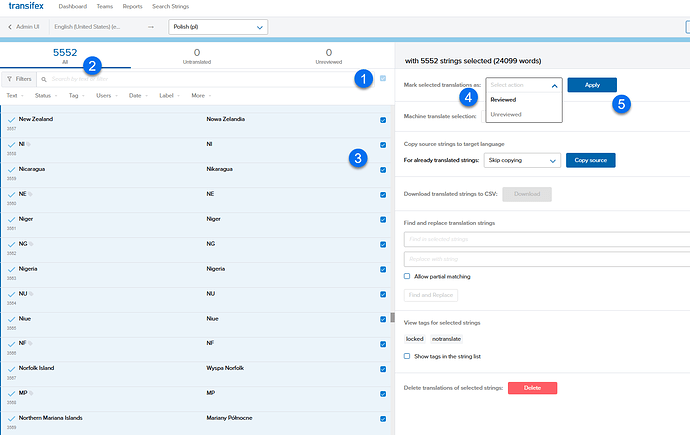Click the Copy source button
The height and width of the screenshot is (435, 690).
tap(591, 161)
